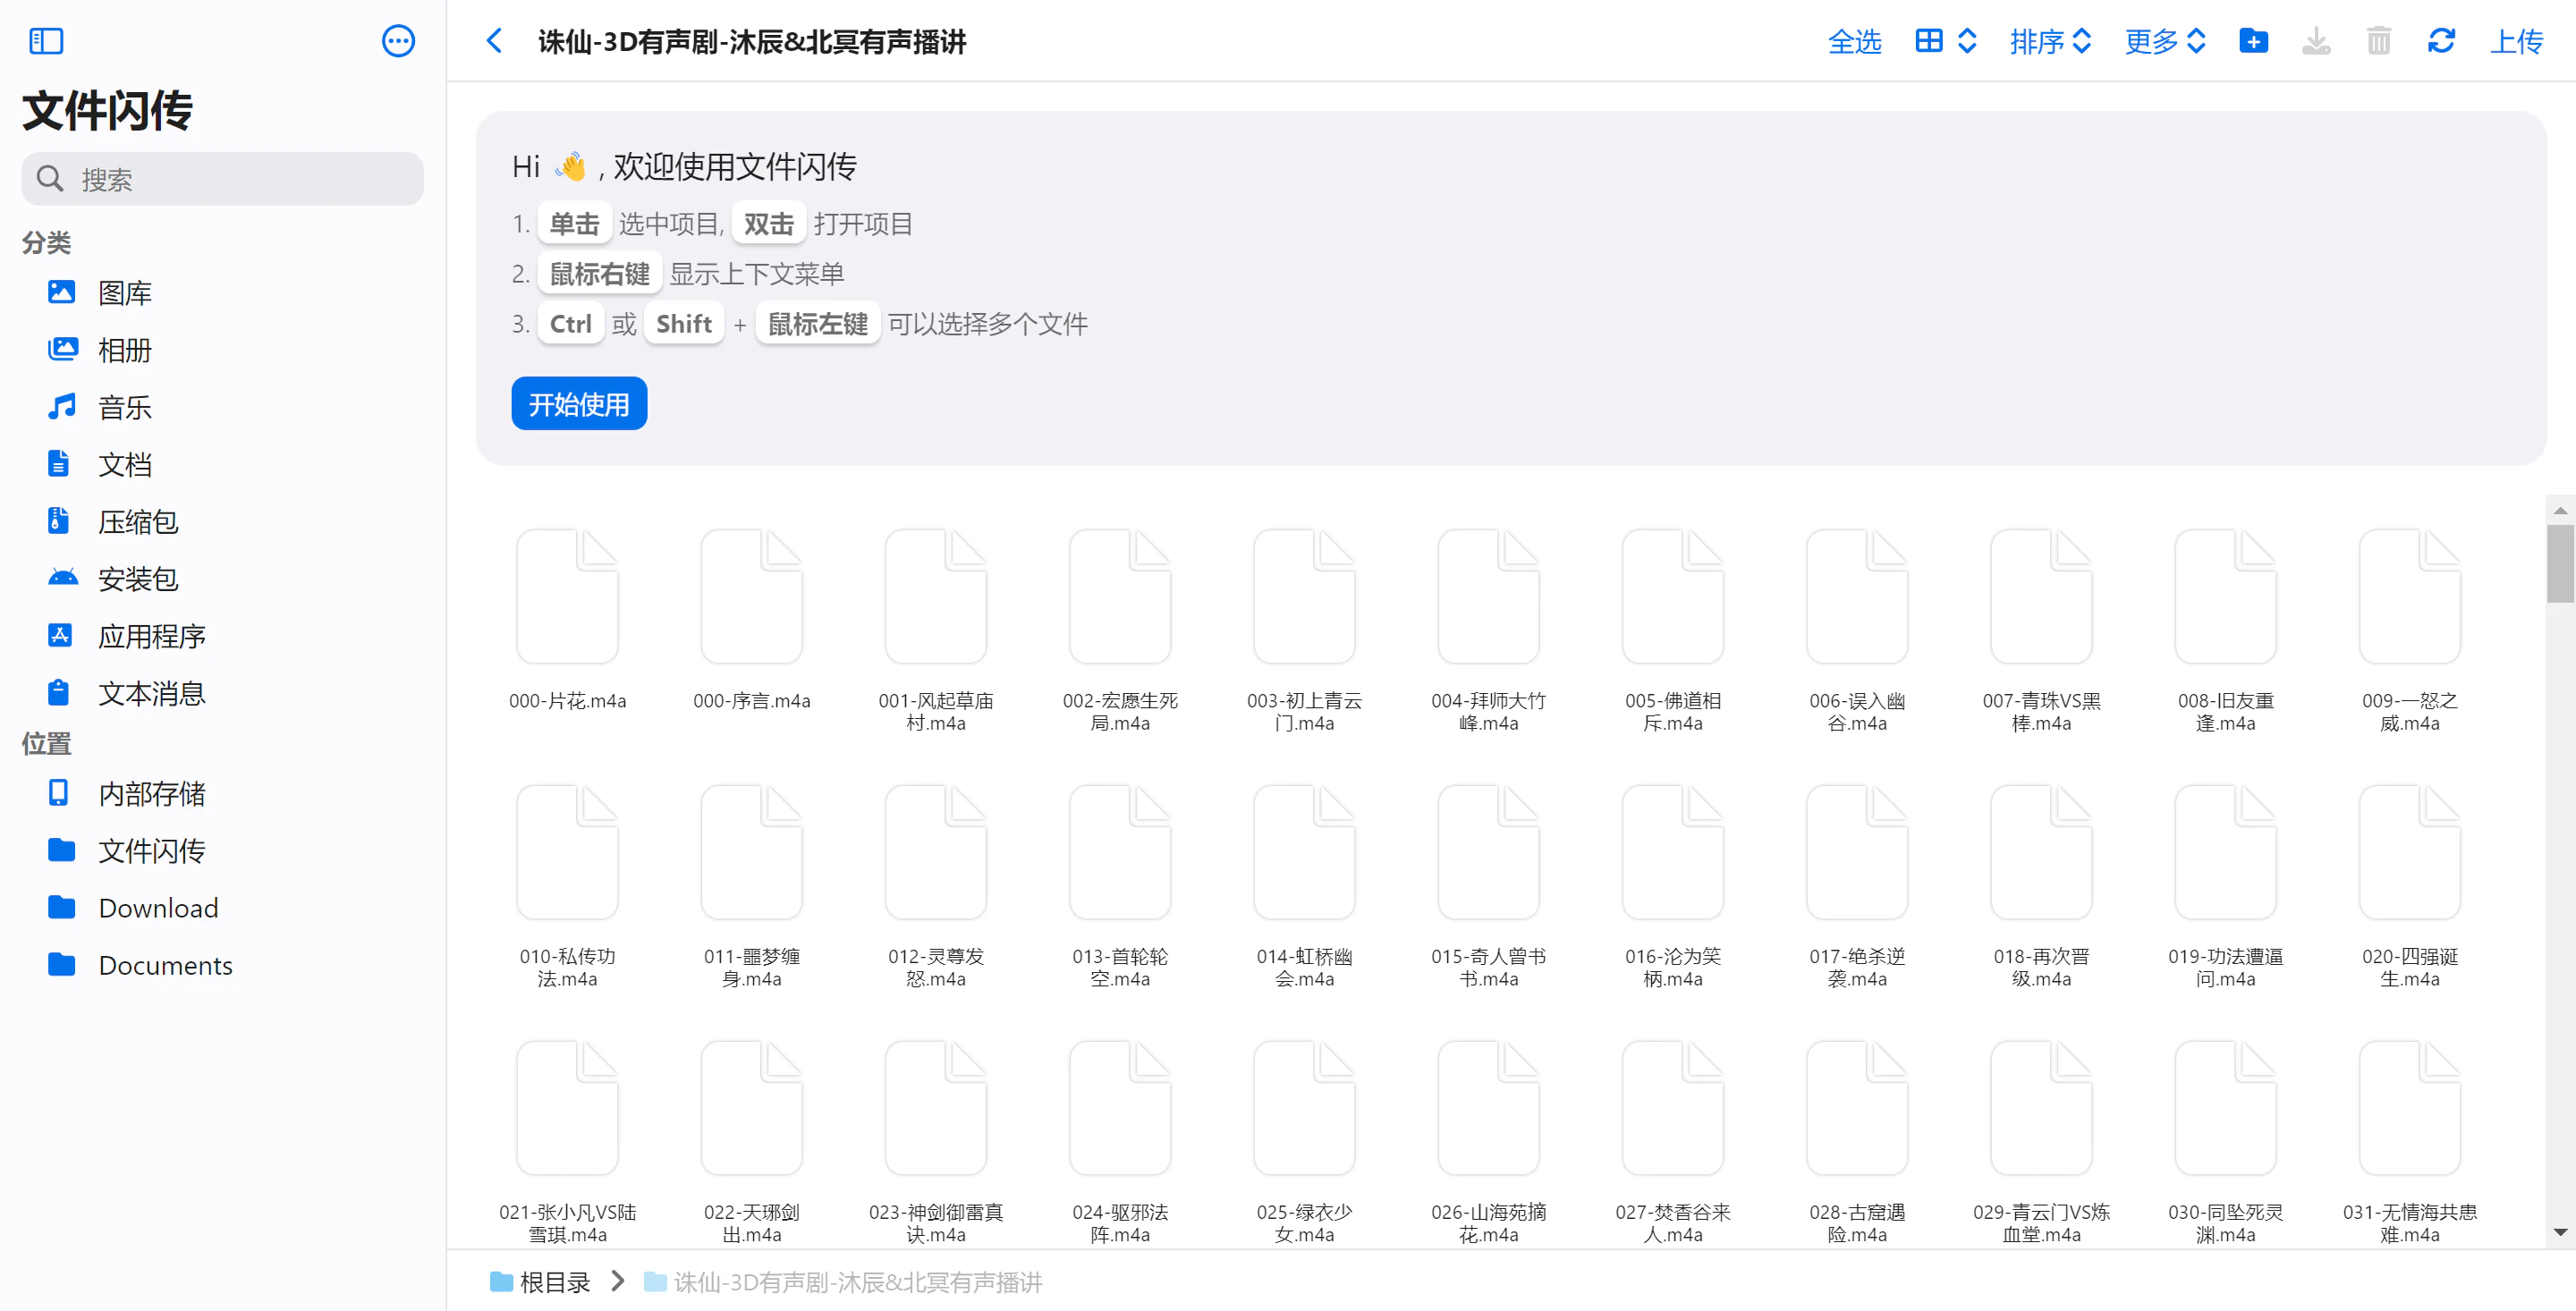
Task: Select file 031-无情海共患难.m4a
Action: (2409, 1141)
